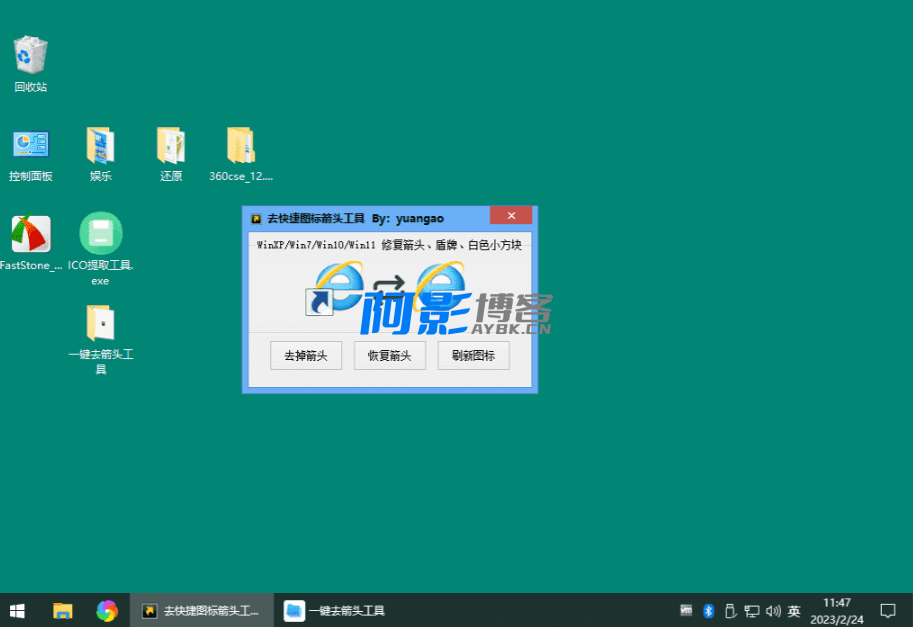Select the 控制面板 desktop icon

pyautogui.click(x=31, y=146)
